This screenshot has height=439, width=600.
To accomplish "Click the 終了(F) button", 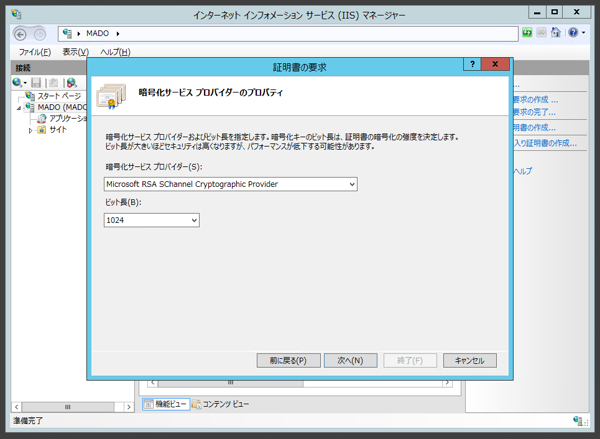I will (410, 361).
